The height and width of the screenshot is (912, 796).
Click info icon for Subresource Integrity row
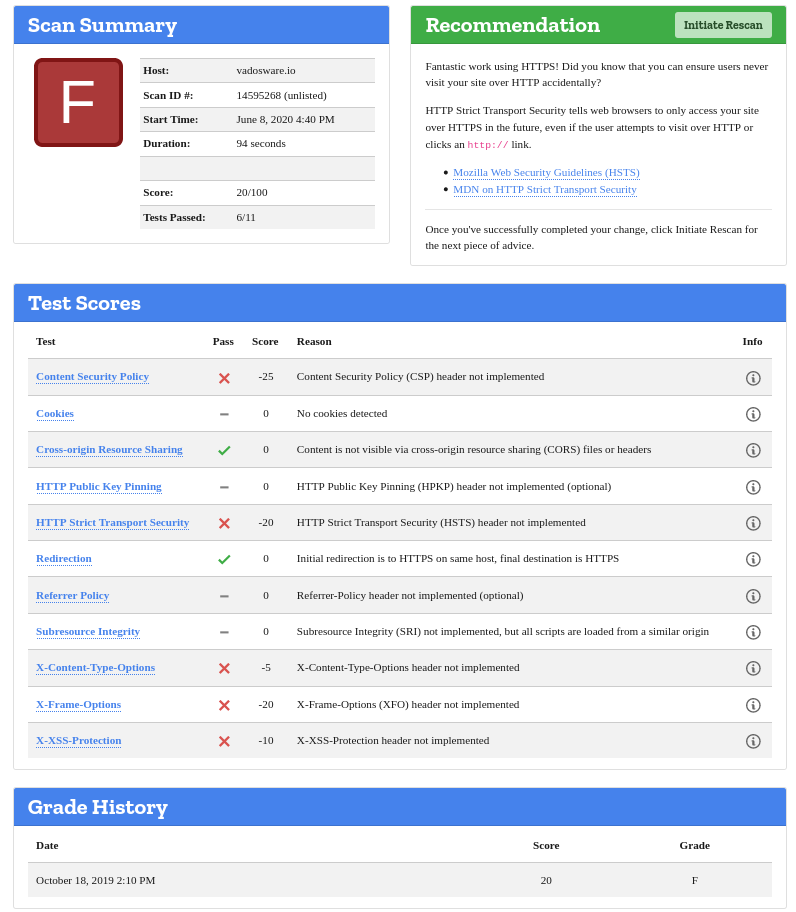753,632
